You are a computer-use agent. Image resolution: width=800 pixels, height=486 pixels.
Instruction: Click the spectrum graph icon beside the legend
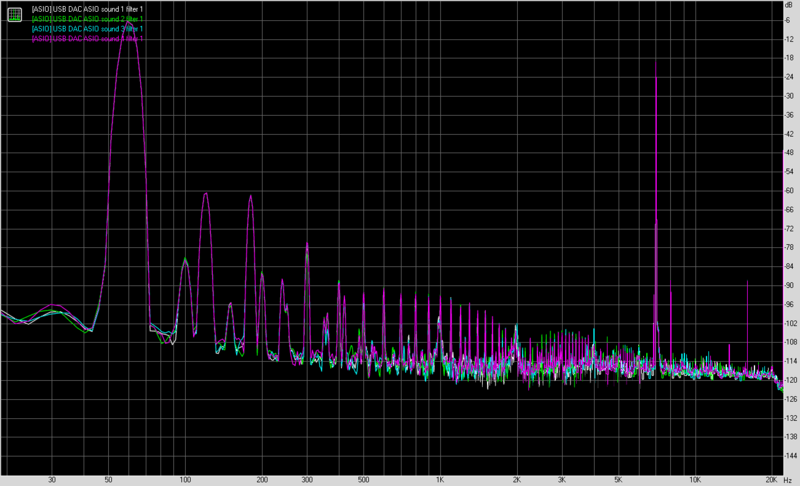15,14
